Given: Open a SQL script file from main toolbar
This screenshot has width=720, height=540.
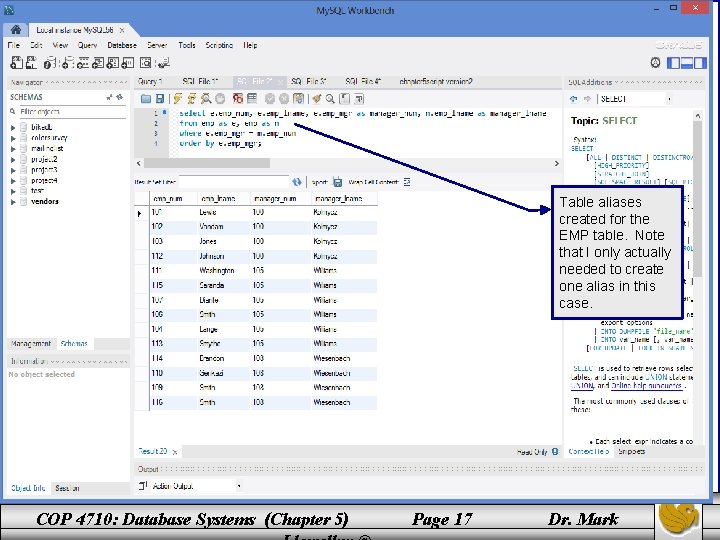Looking at the screenshot, I should click(31, 63).
